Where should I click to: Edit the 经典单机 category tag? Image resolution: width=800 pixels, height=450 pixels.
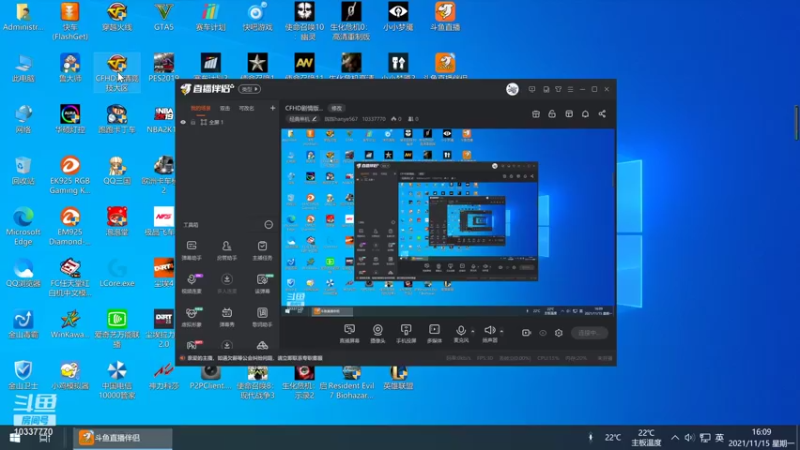click(x=303, y=119)
